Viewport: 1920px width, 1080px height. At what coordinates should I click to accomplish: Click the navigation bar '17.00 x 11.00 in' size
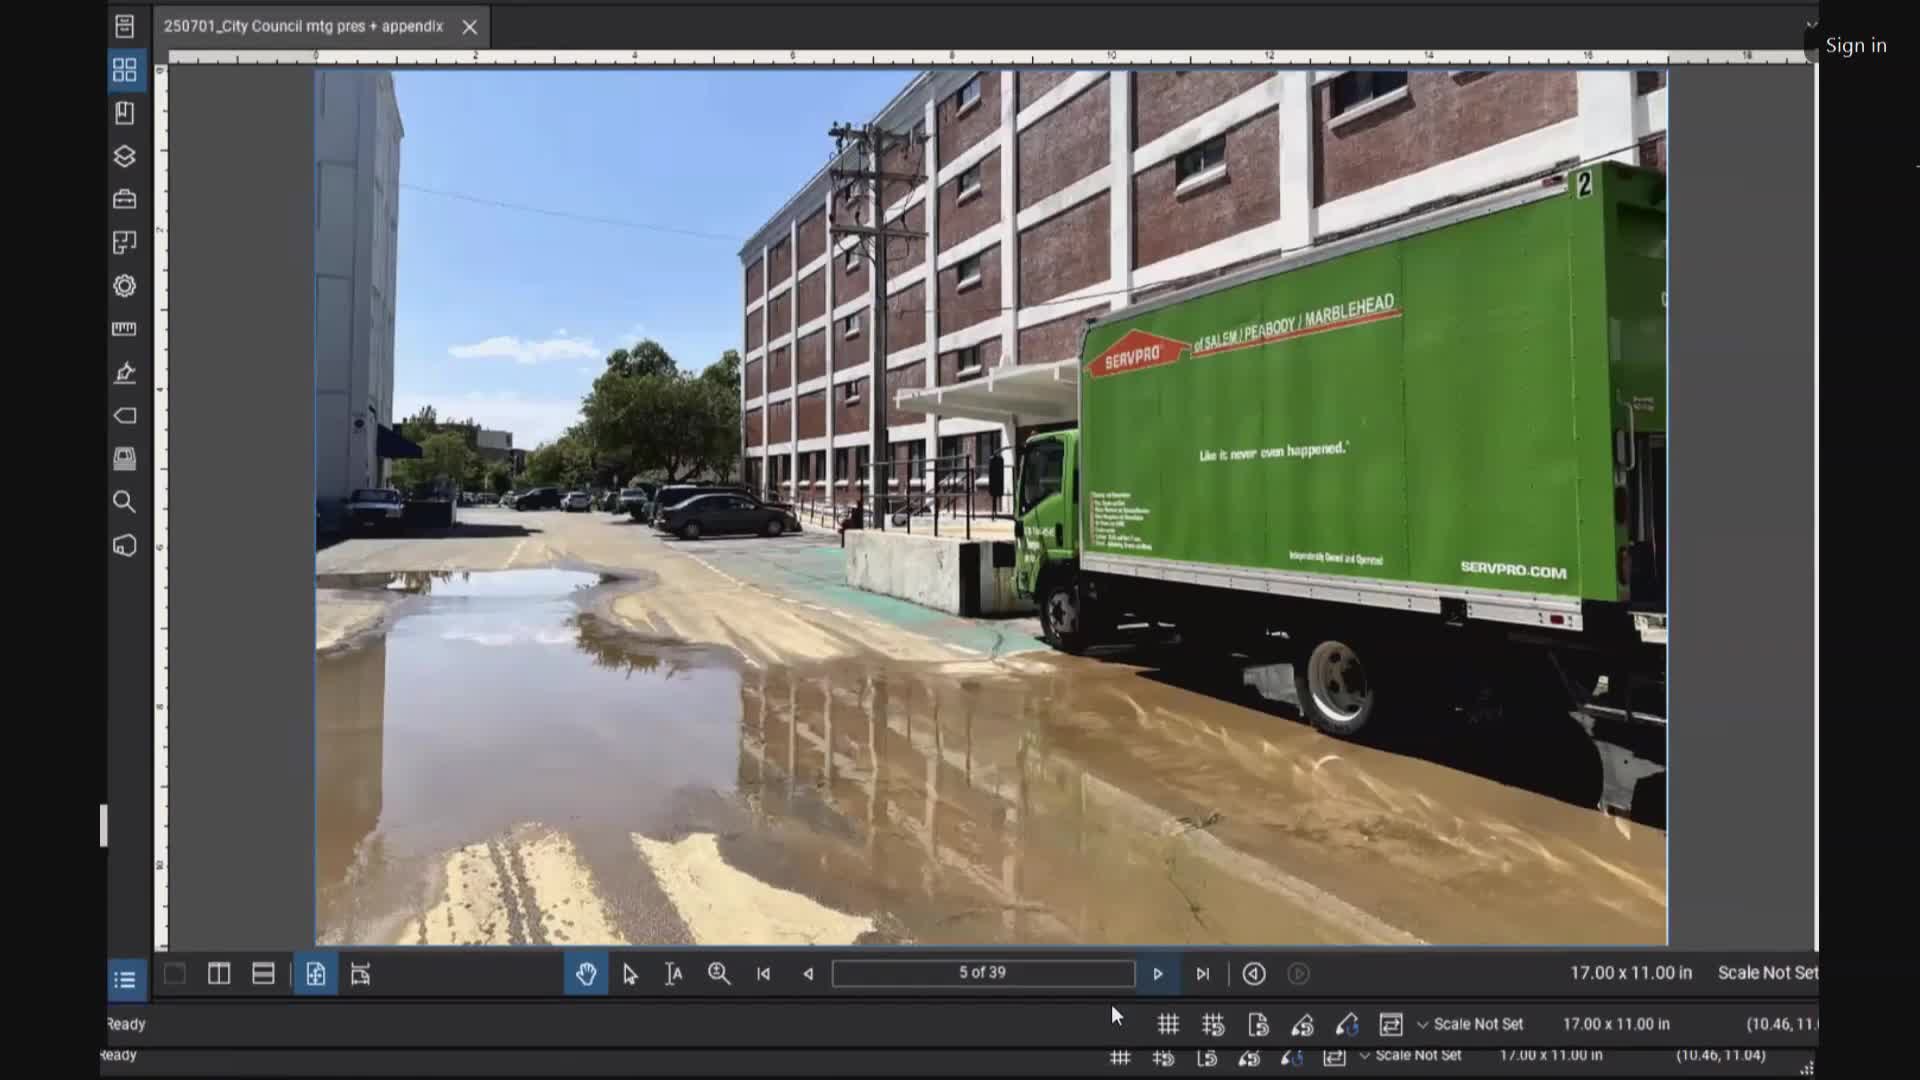click(1631, 973)
